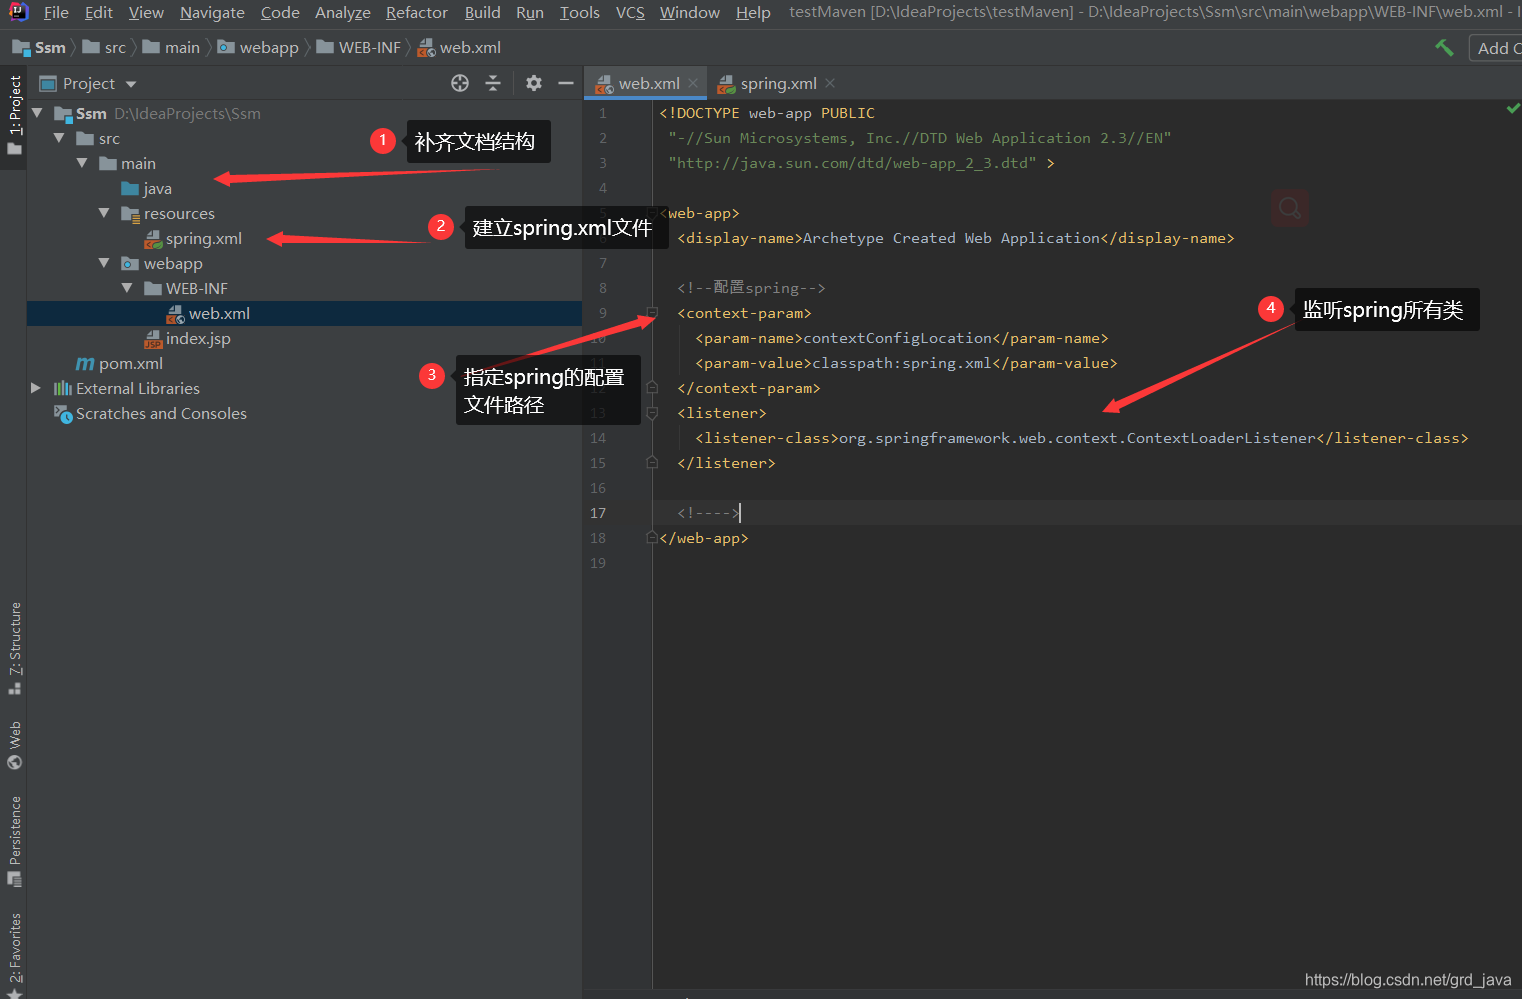
Task: Open the Refactor menu
Action: click(416, 12)
